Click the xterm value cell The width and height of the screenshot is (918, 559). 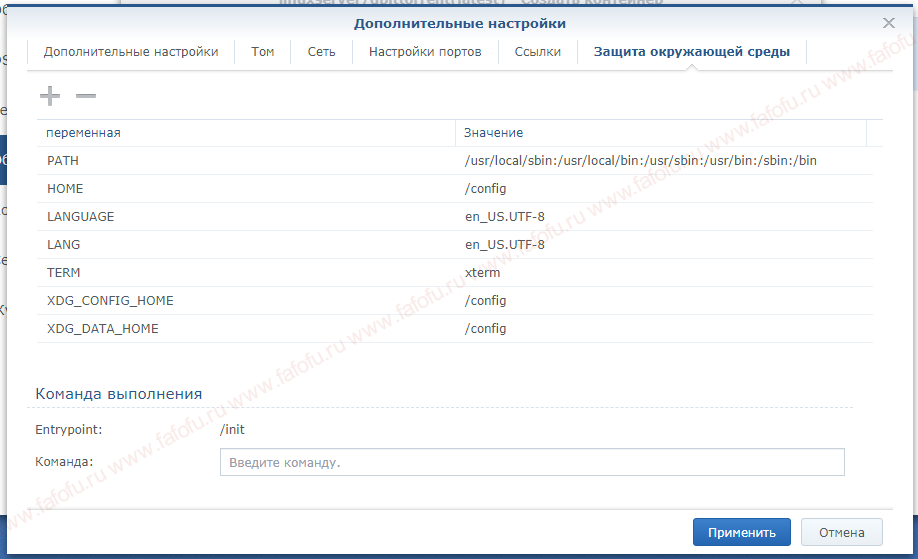pyautogui.click(x=482, y=273)
